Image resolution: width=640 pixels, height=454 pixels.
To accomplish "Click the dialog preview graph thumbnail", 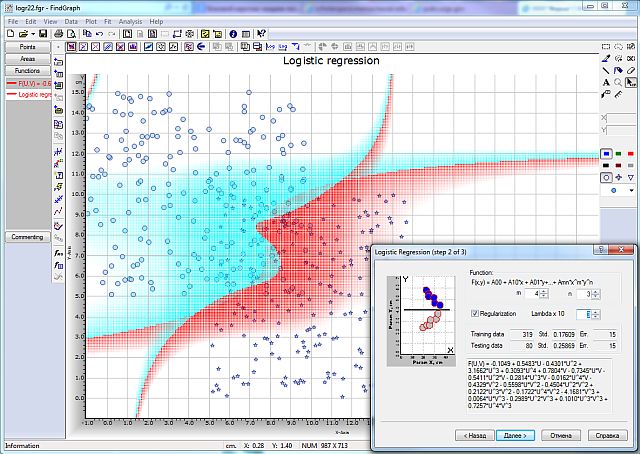I will (421, 320).
